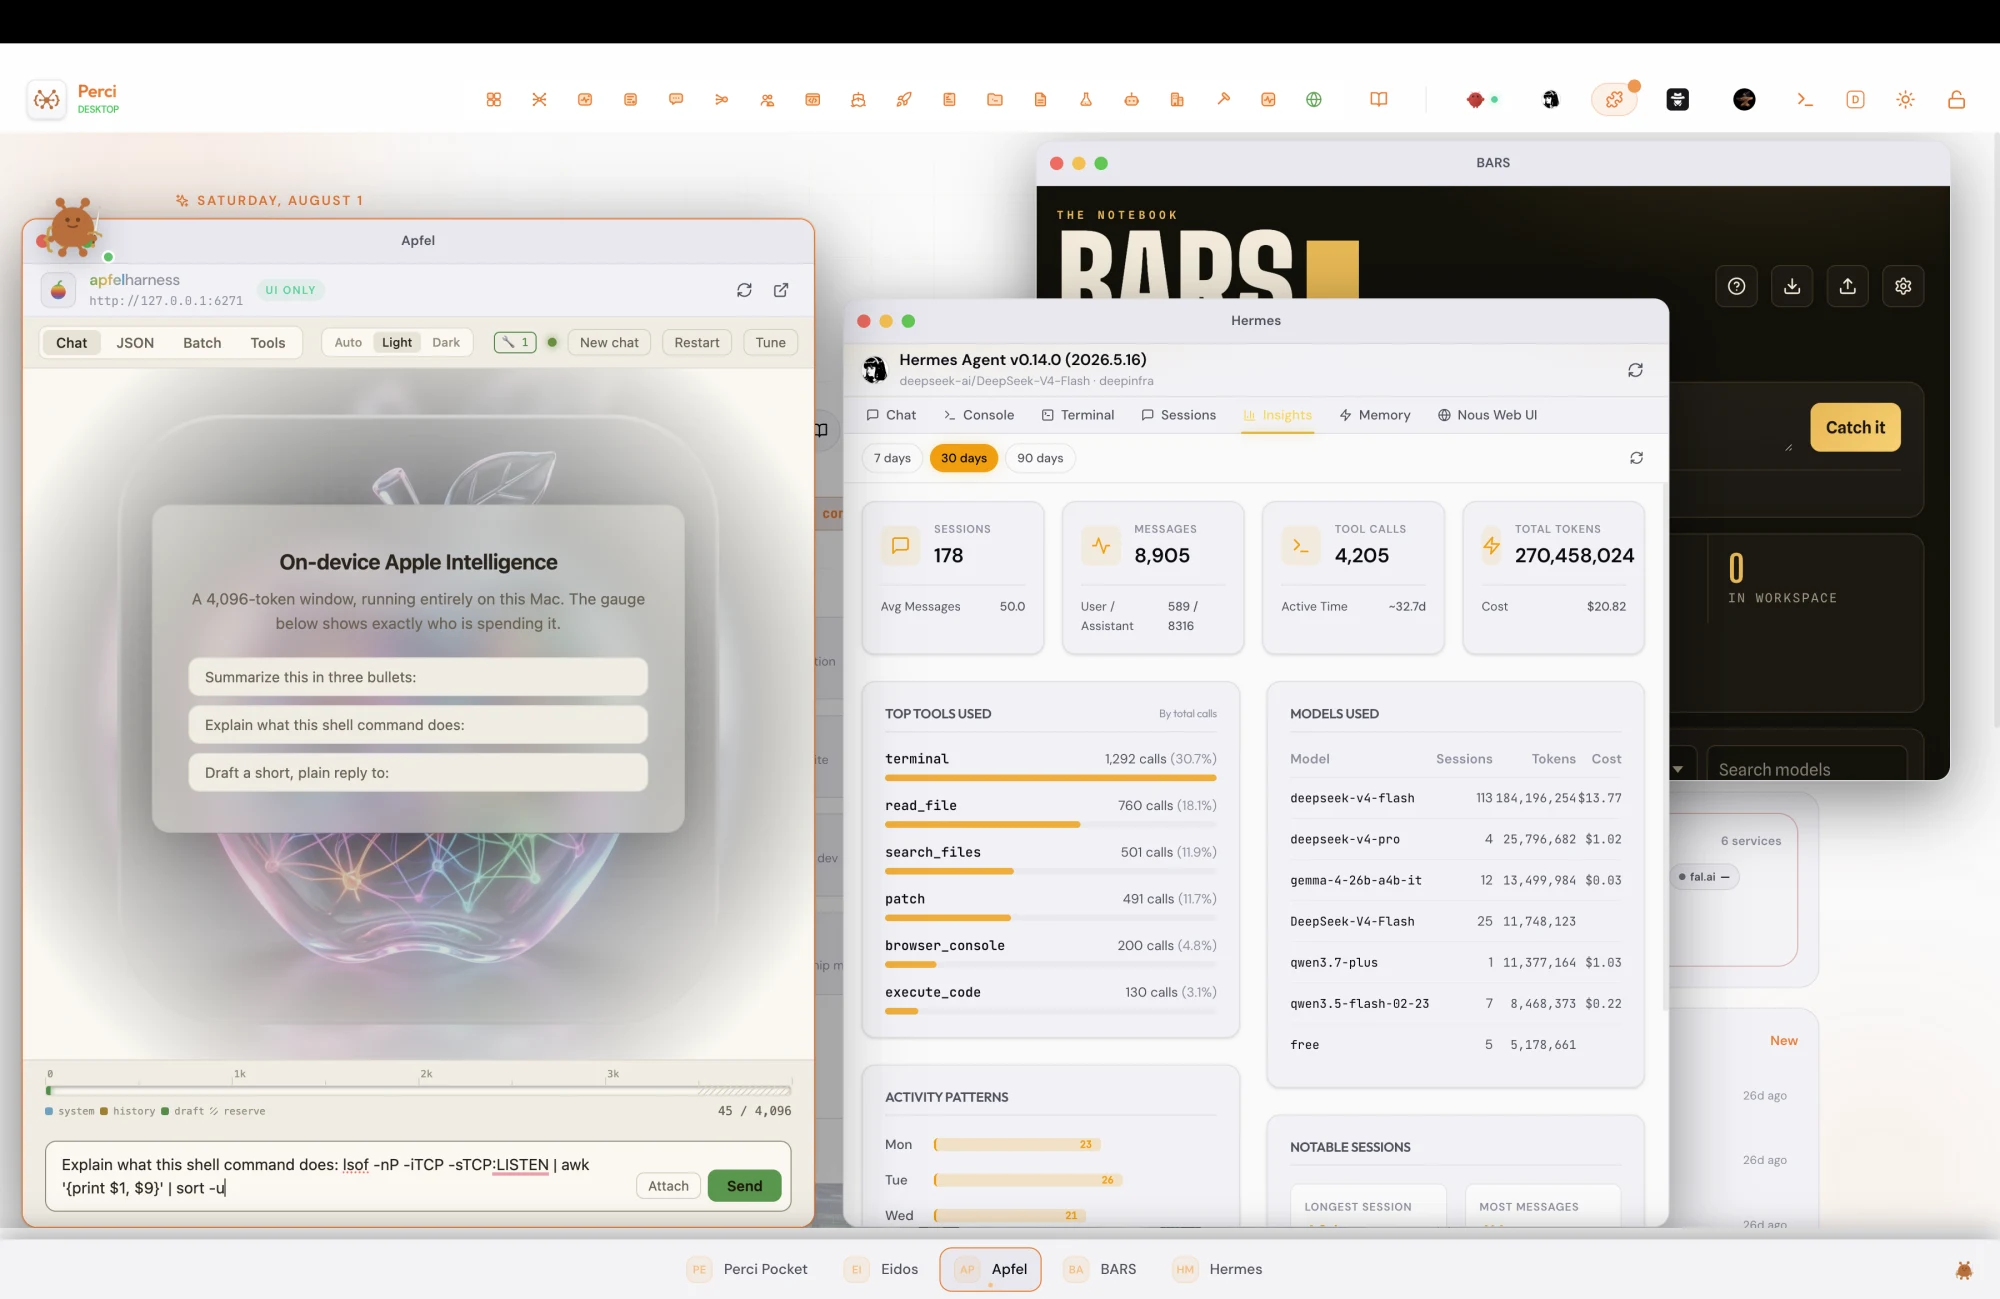
Task: Select the 7 days range in Hermes
Action: [x=892, y=458]
